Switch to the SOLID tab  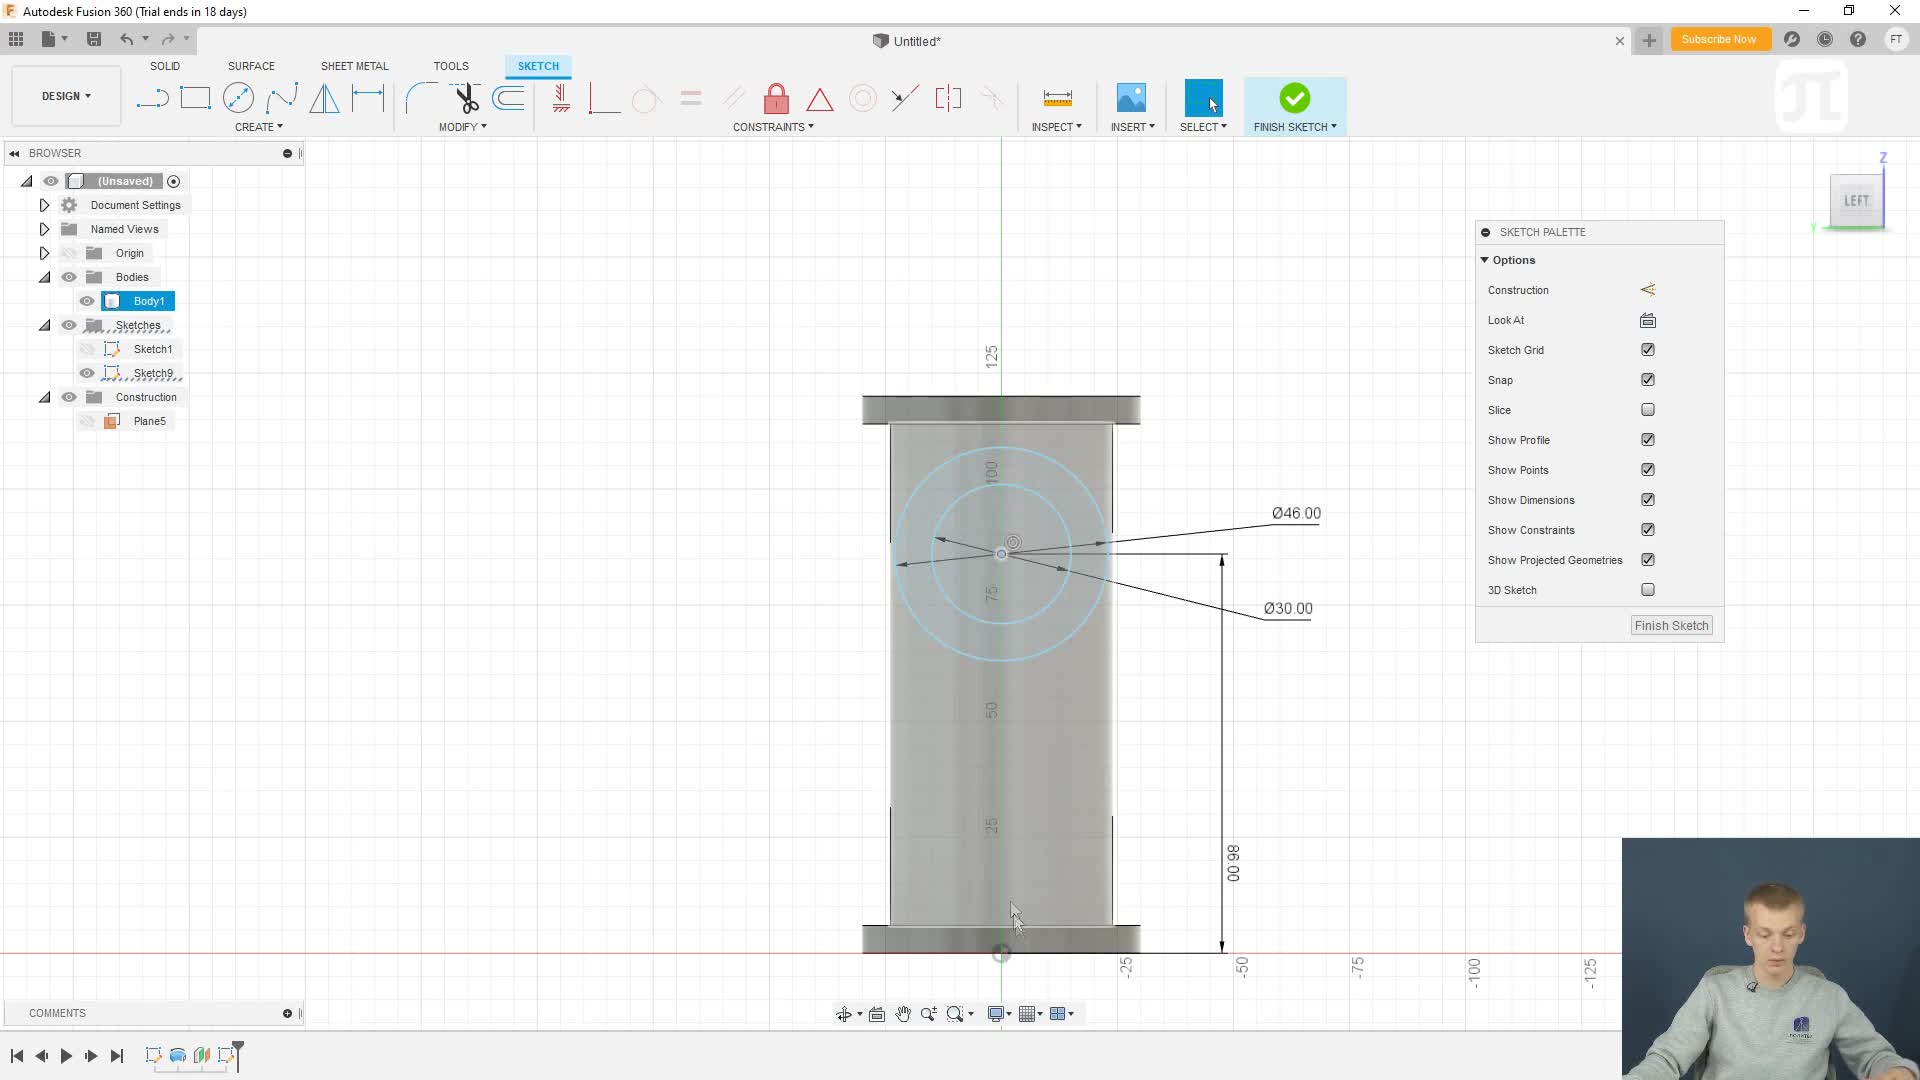165,66
